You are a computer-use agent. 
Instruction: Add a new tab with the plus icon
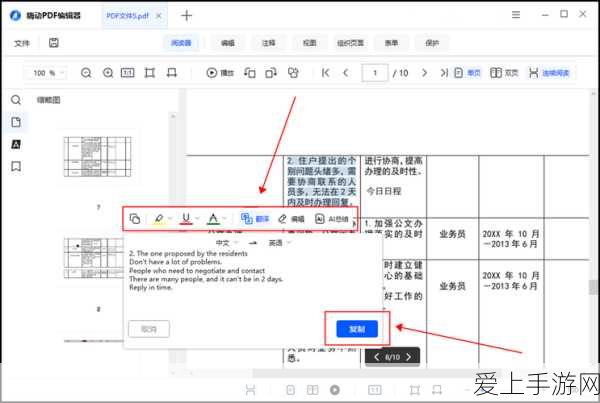186,16
